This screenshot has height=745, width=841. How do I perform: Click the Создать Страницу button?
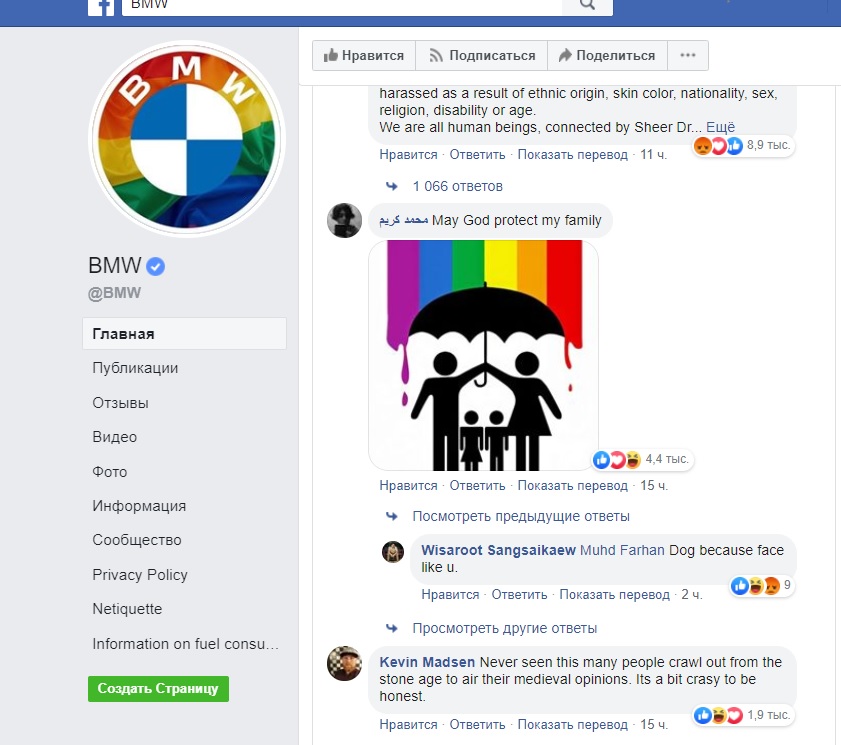coord(158,689)
